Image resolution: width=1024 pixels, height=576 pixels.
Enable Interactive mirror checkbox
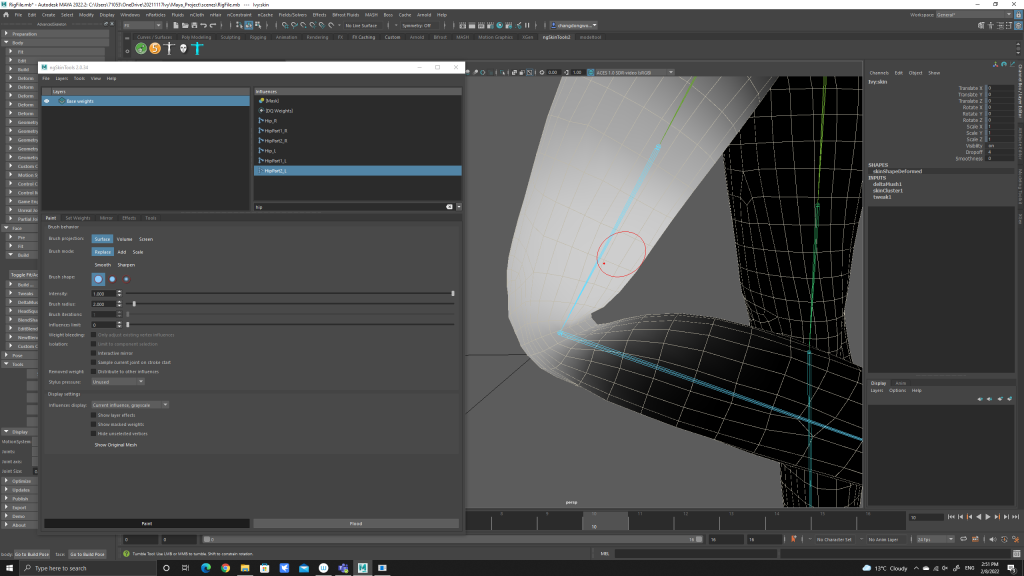tap(94, 353)
